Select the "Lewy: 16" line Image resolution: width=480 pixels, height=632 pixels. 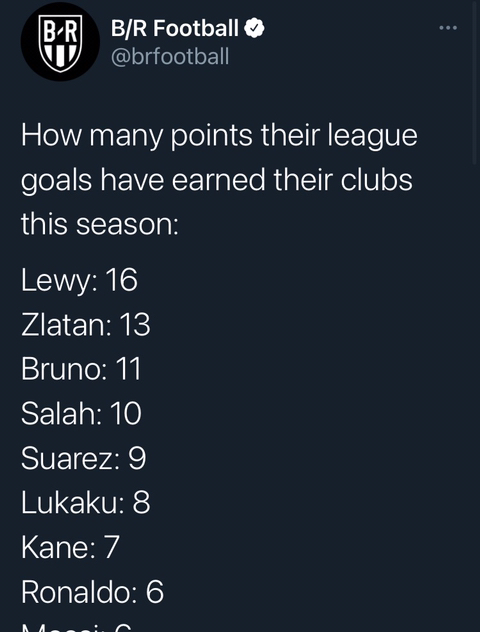79,281
